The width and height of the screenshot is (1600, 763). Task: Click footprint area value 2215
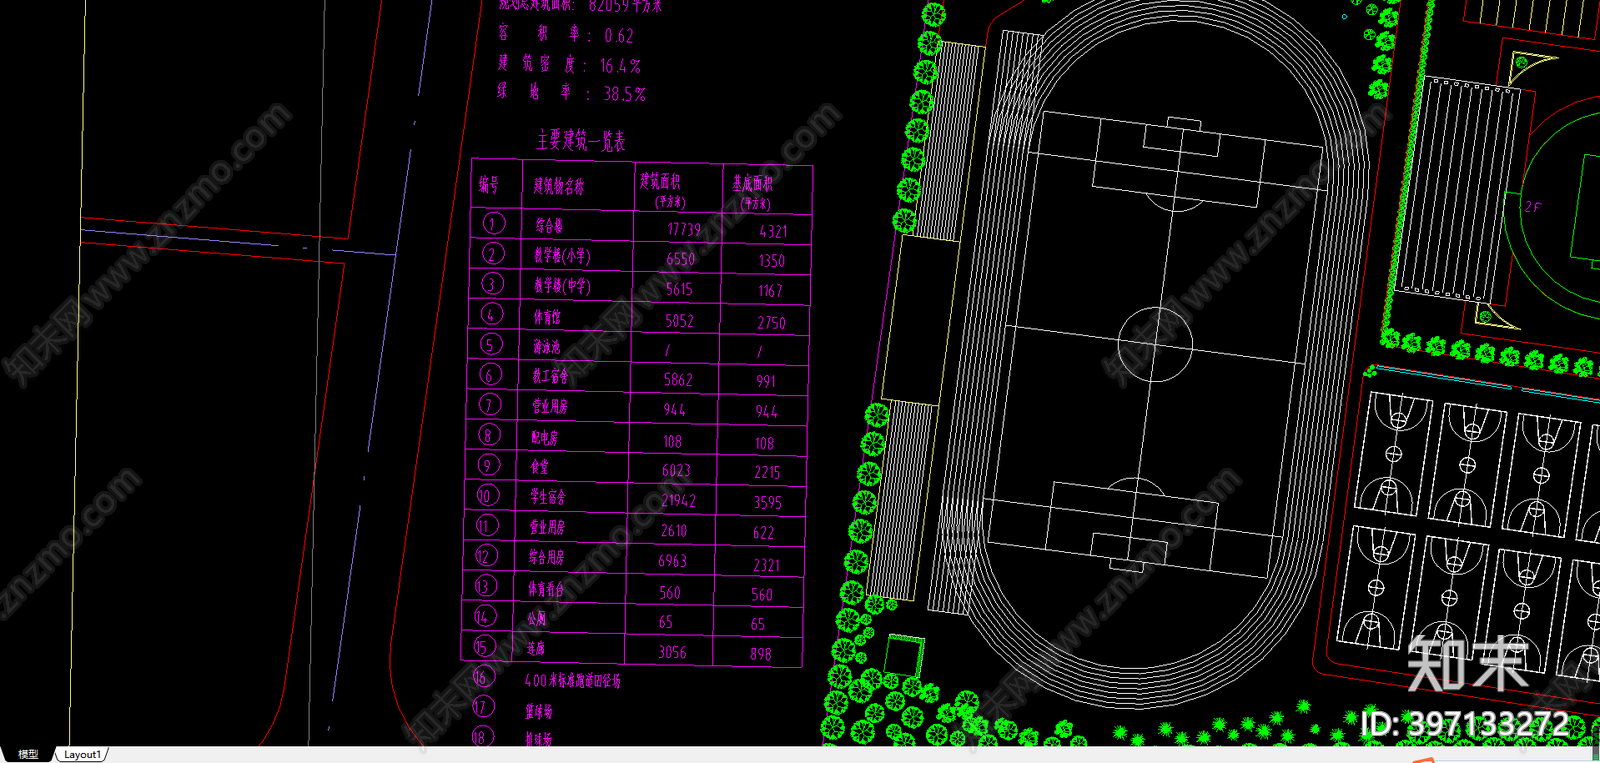[x=767, y=473]
